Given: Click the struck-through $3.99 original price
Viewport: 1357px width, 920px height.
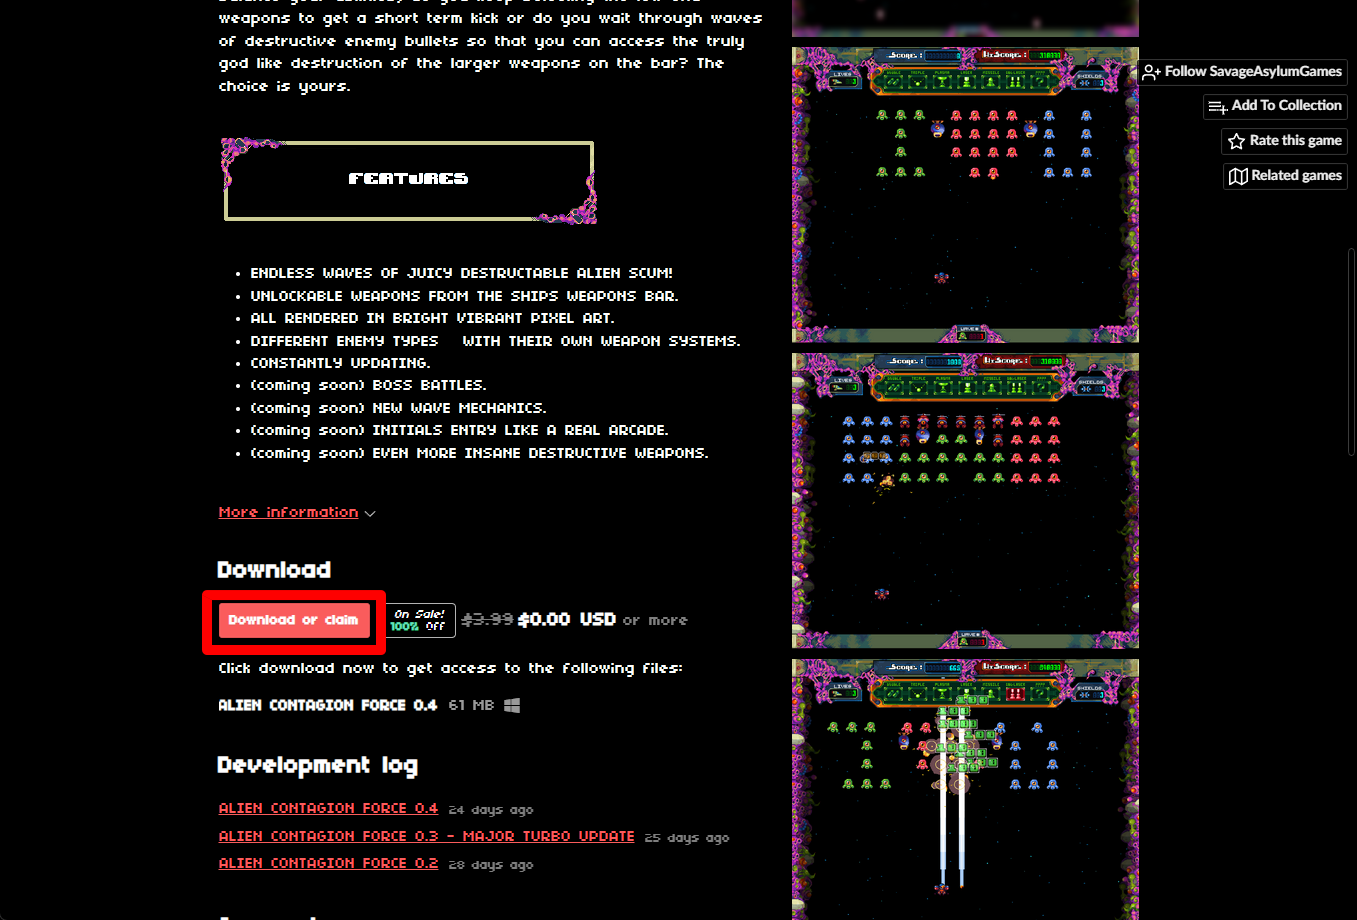Looking at the screenshot, I should point(487,620).
